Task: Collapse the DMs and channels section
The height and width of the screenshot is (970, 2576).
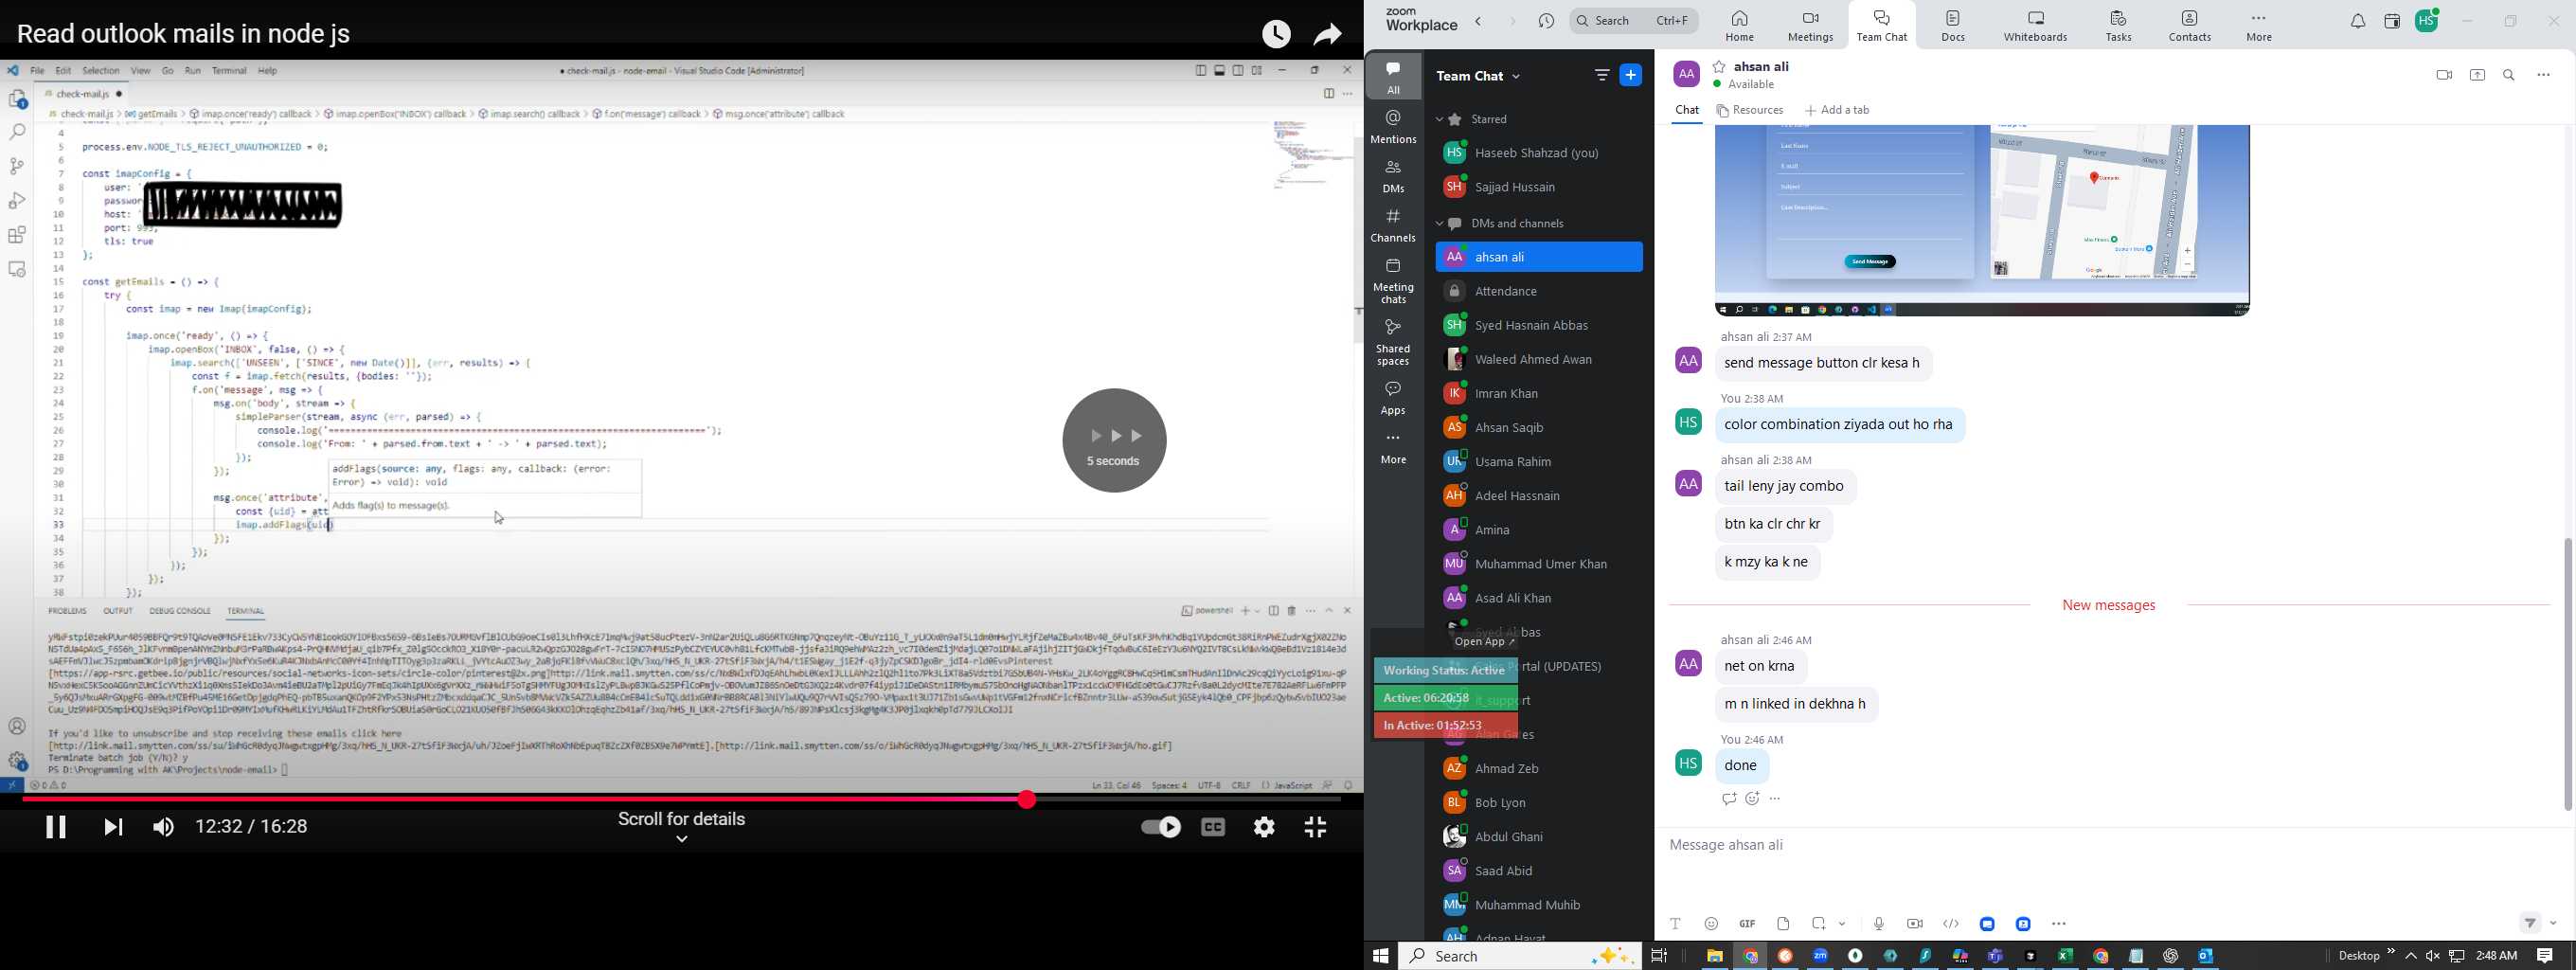Action: coord(1441,224)
